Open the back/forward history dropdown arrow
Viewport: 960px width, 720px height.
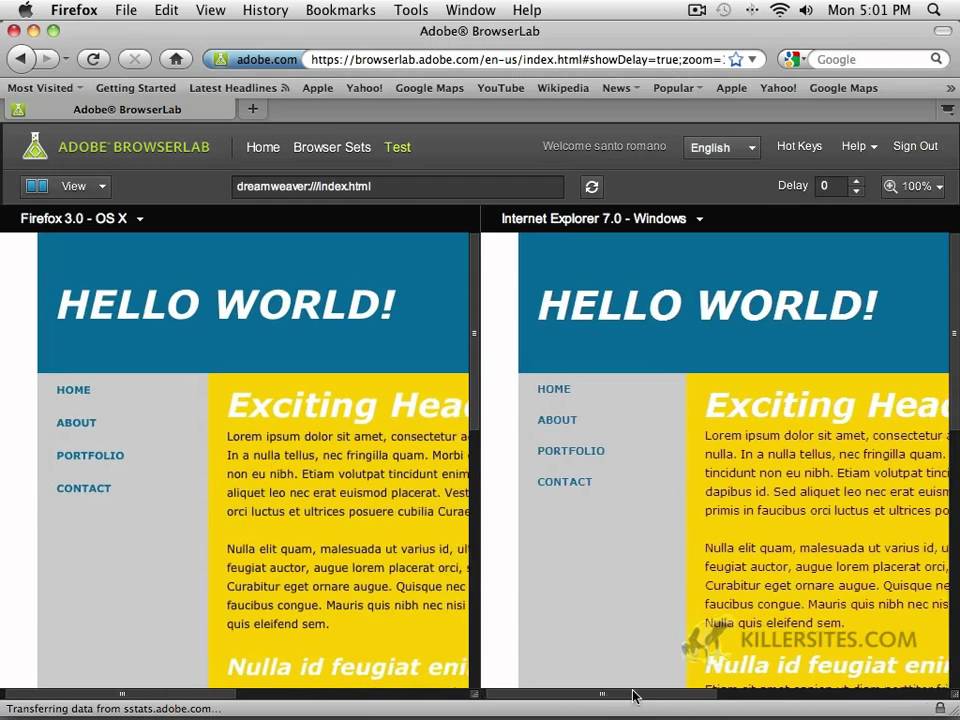(x=66, y=59)
